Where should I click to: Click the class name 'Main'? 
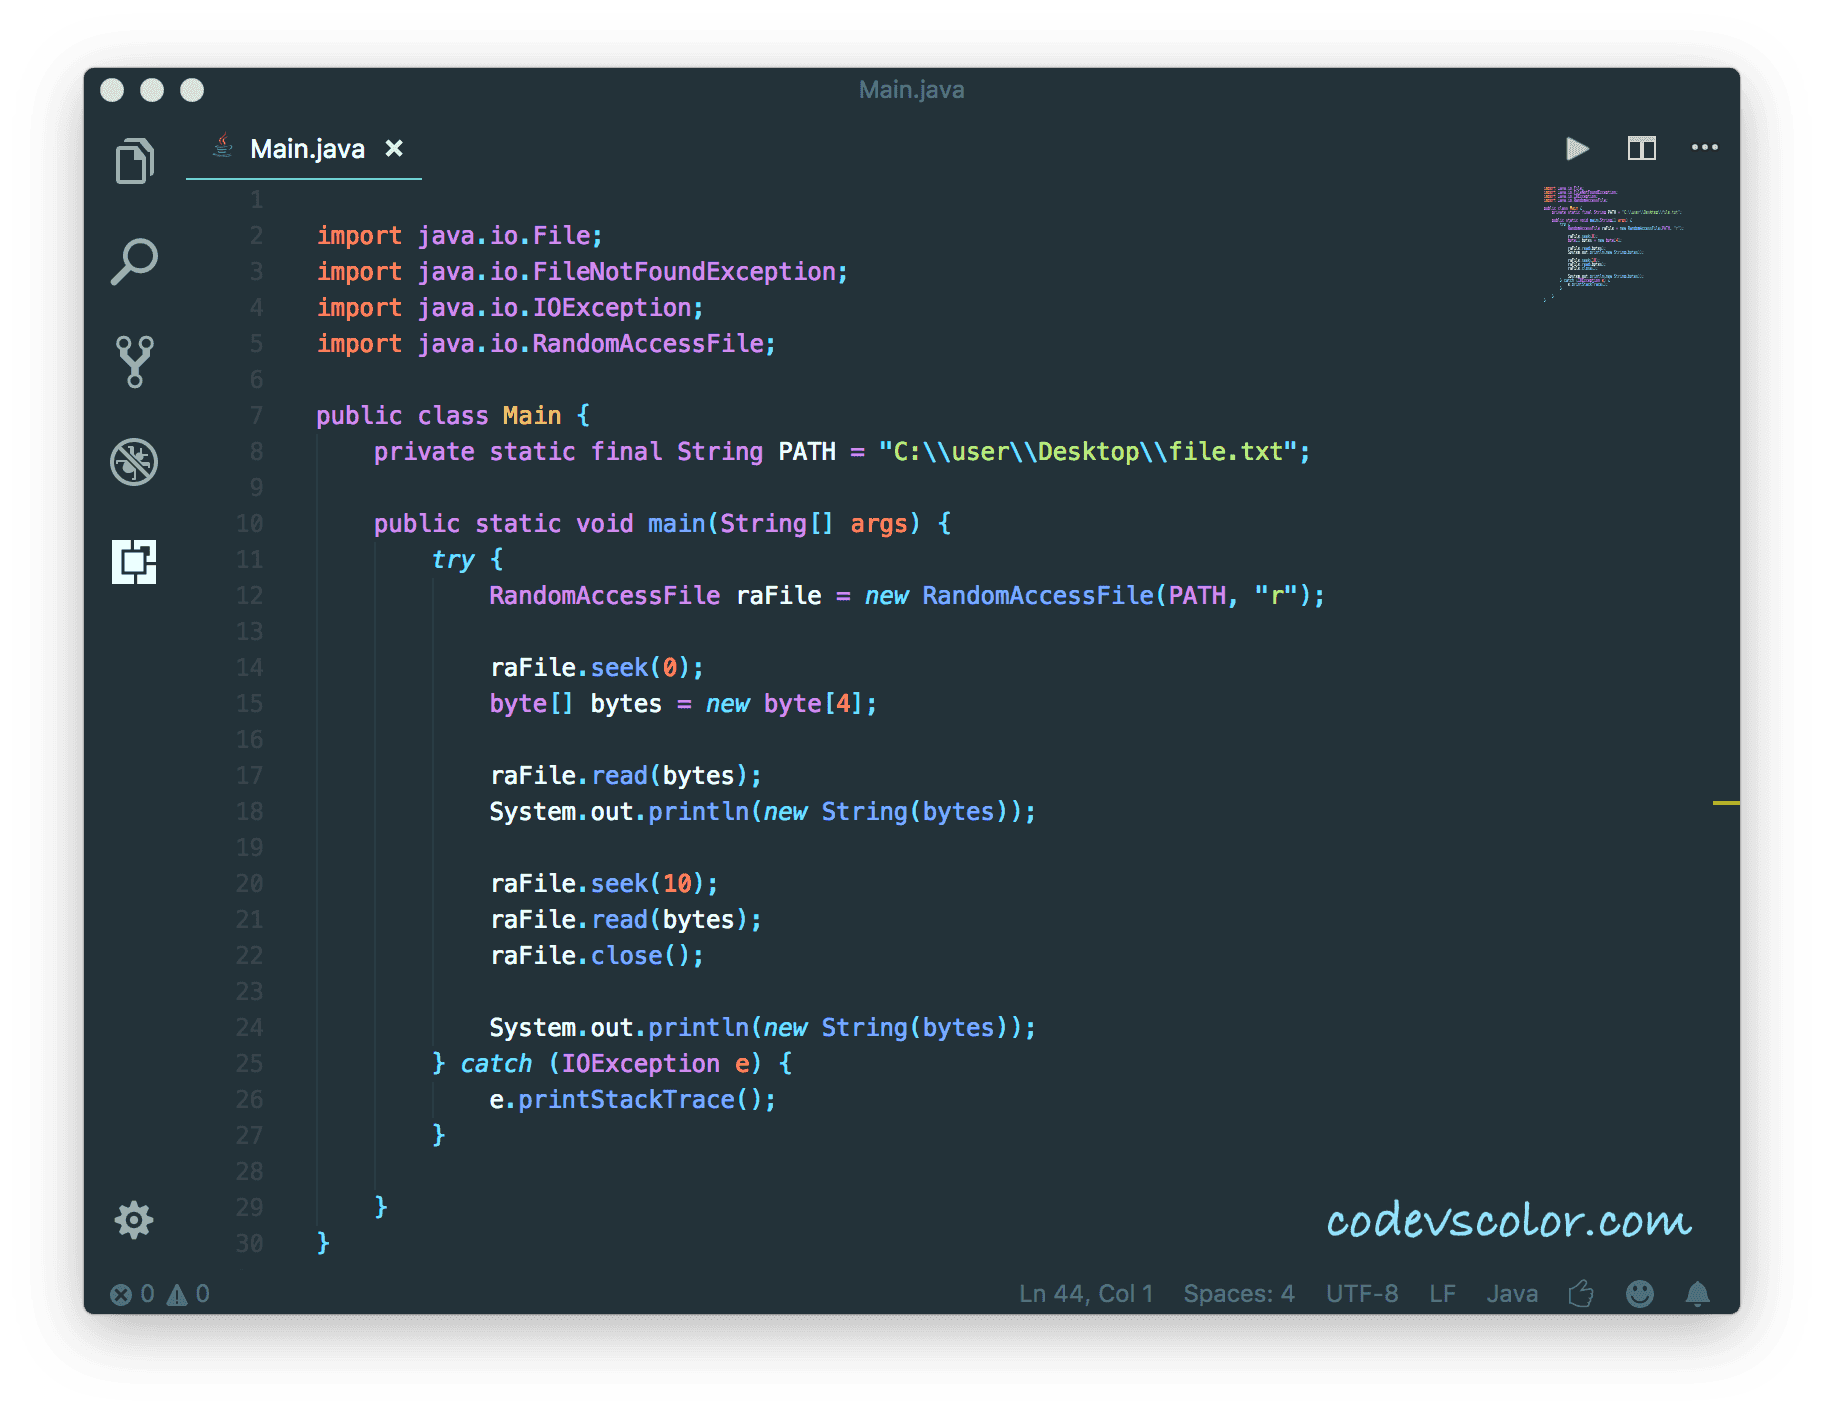532,416
